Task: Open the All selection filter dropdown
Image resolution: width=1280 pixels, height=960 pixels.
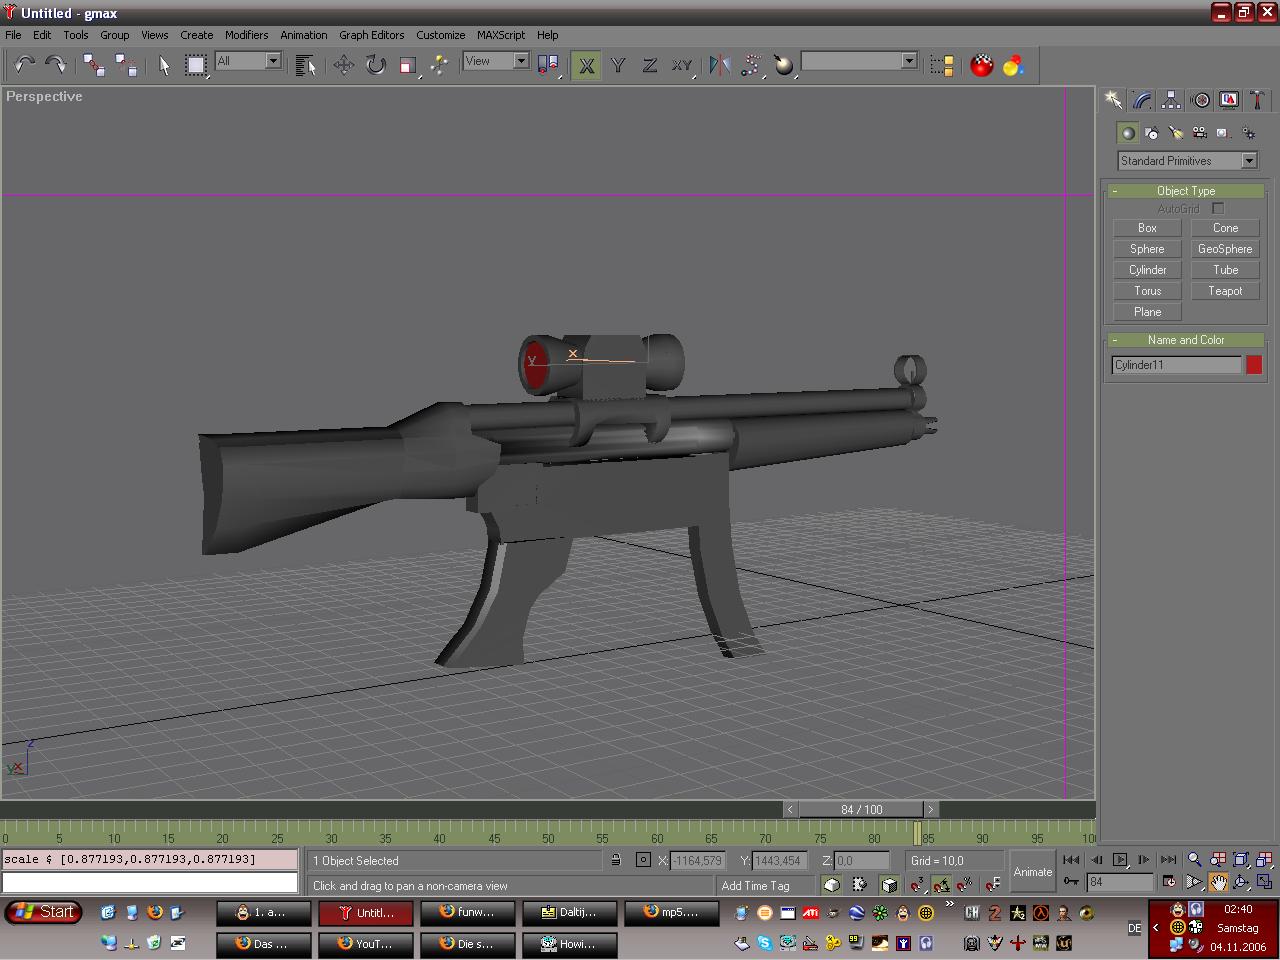Action: coord(248,61)
